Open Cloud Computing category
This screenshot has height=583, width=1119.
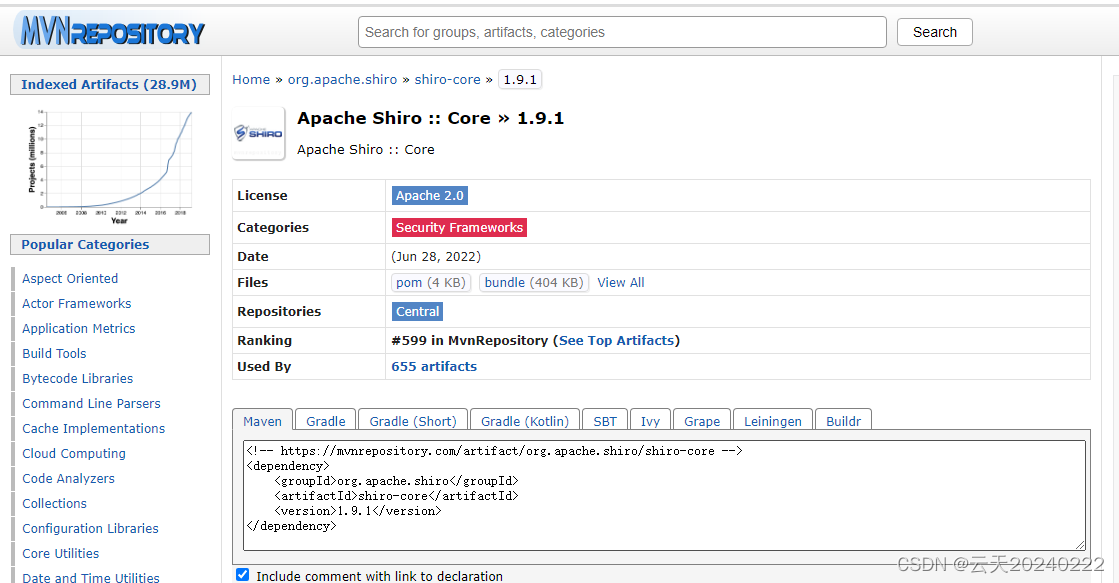point(74,453)
